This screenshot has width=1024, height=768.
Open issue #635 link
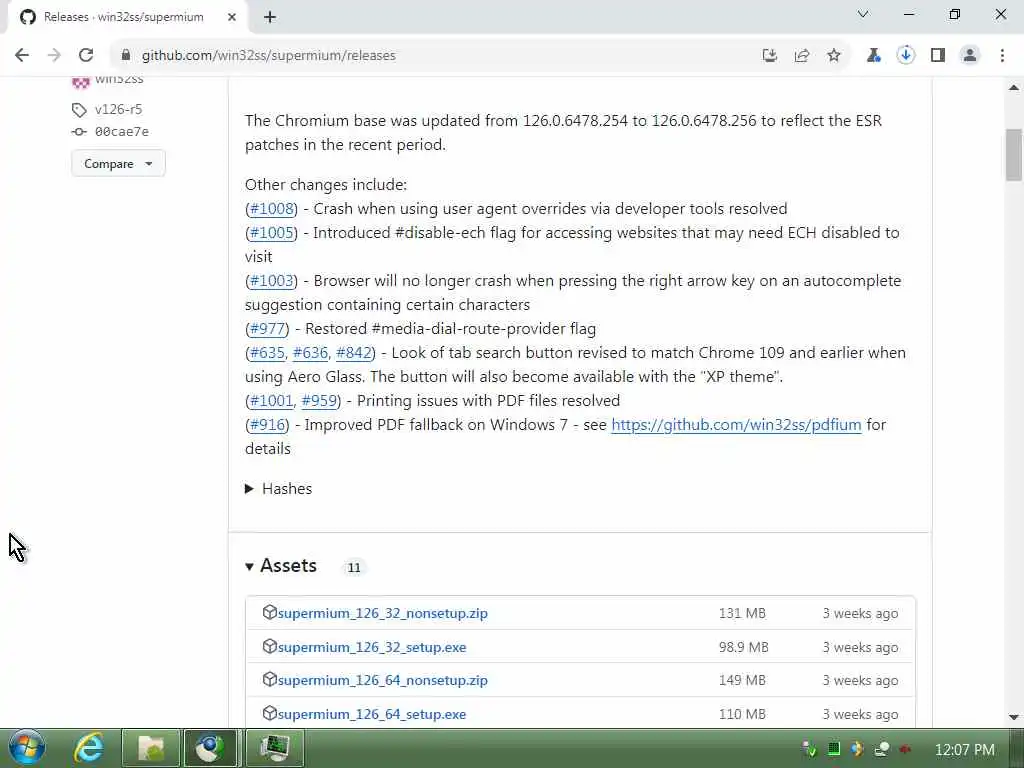click(x=268, y=353)
